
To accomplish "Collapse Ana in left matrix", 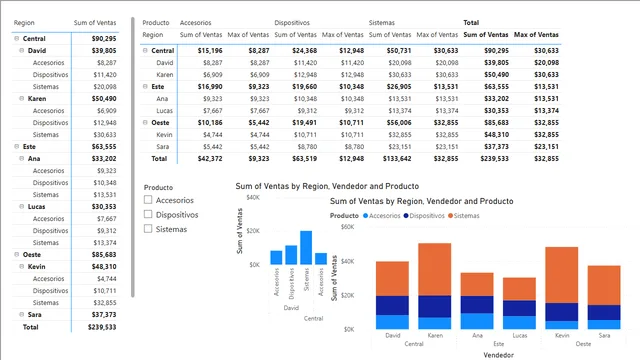I will click(x=22, y=158).
